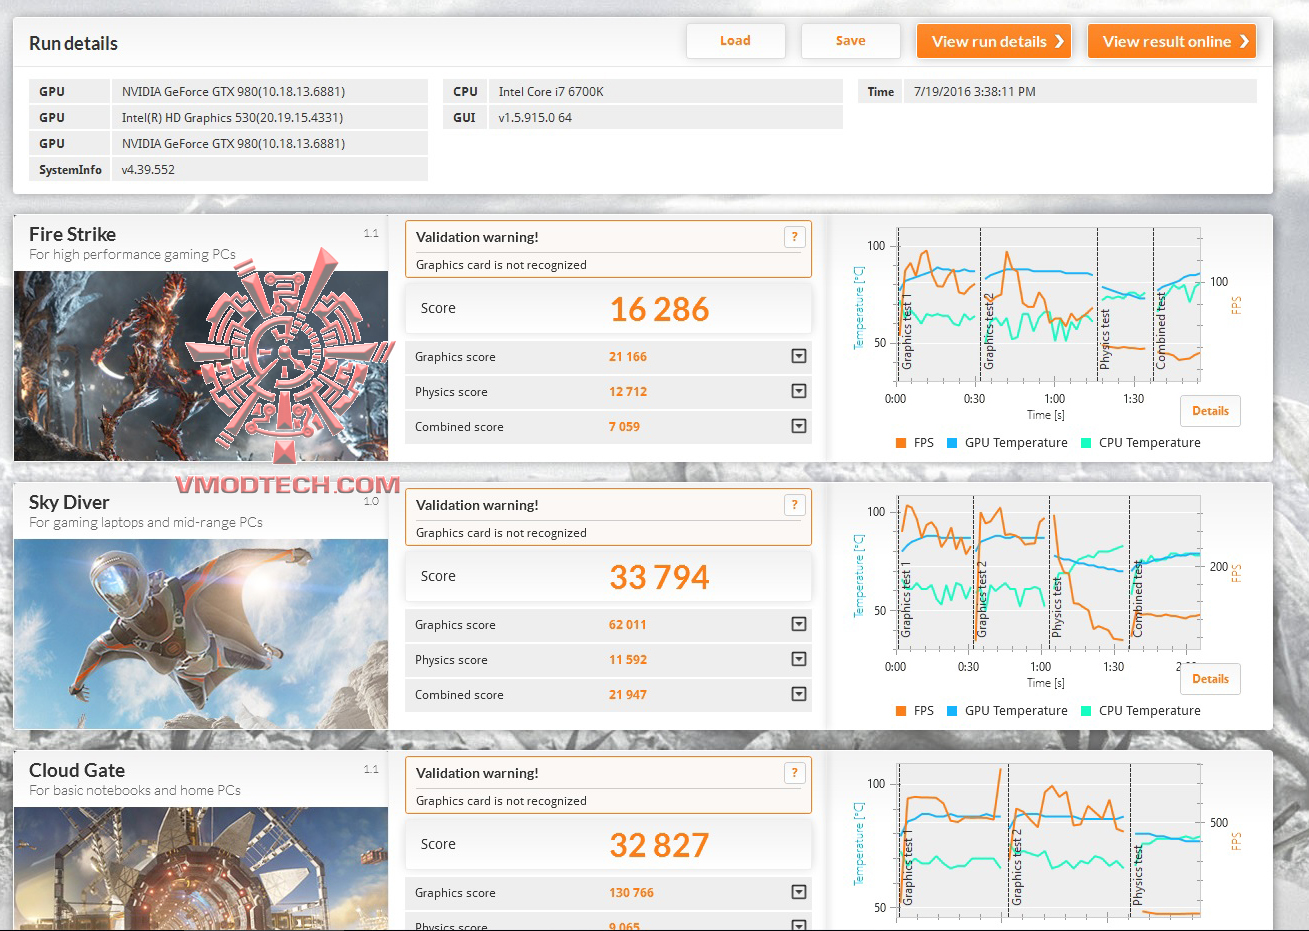This screenshot has height=931, width=1309.
Task: Click the Cloud Gate title
Action: pos(77,770)
